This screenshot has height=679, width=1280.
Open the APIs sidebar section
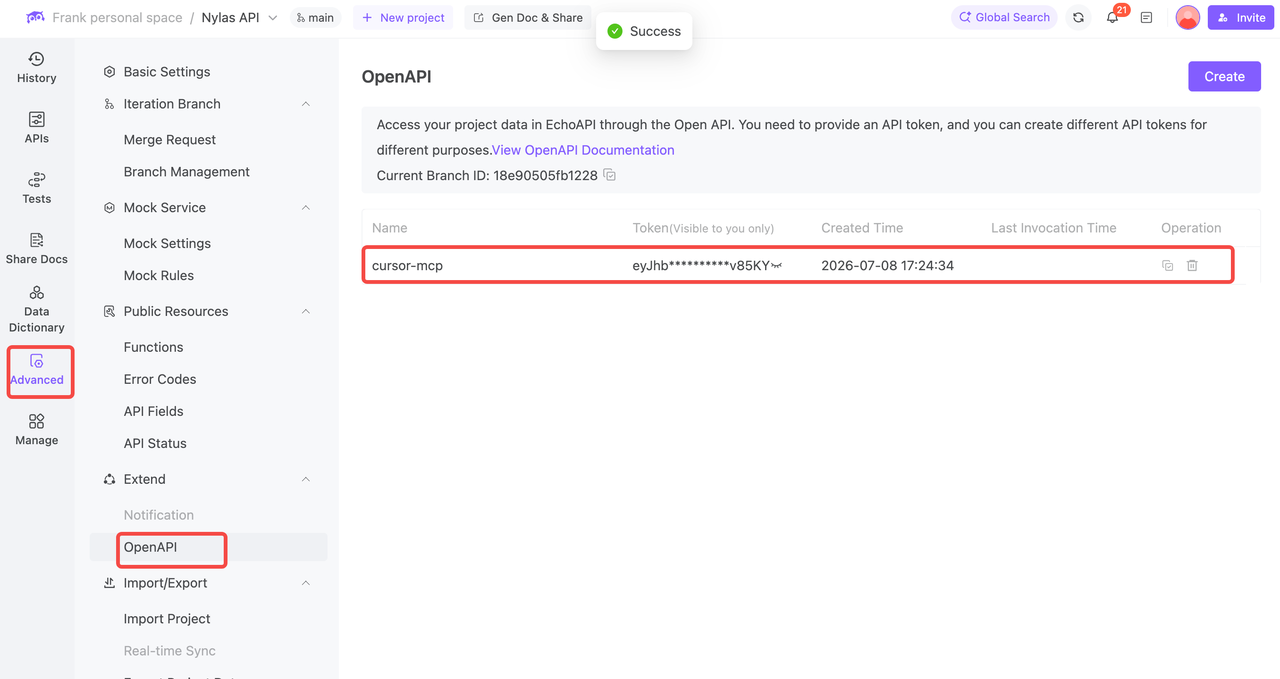point(36,128)
